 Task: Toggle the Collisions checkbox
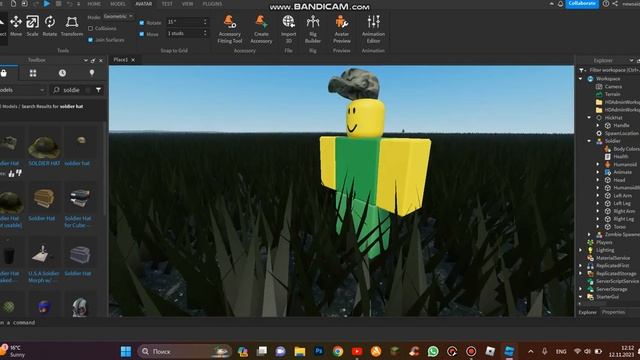(x=91, y=29)
